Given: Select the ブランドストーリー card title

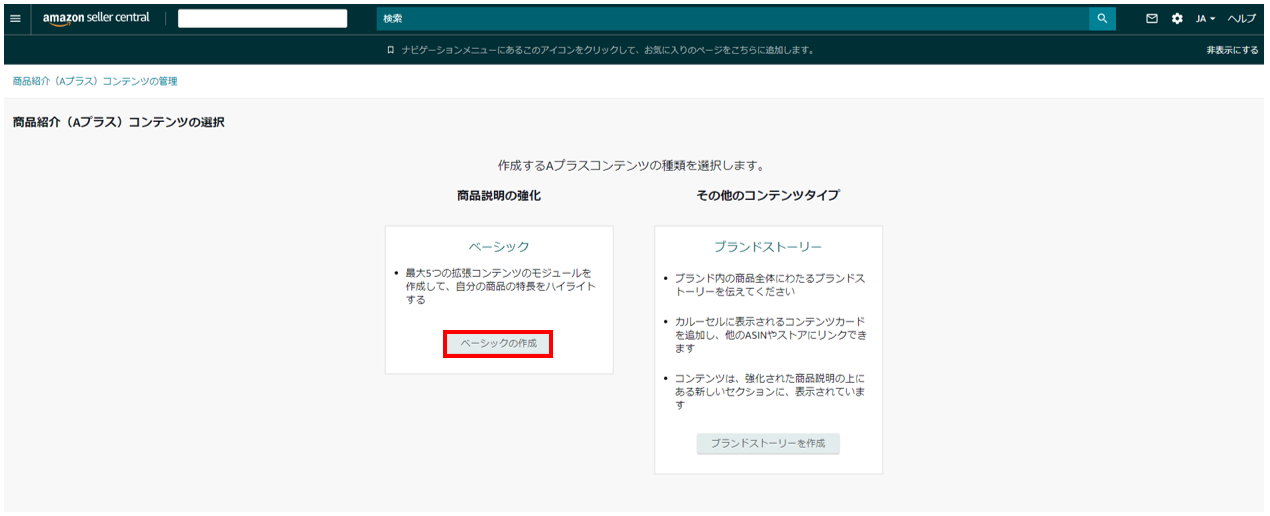Looking at the screenshot, I should tap(768, 246).
